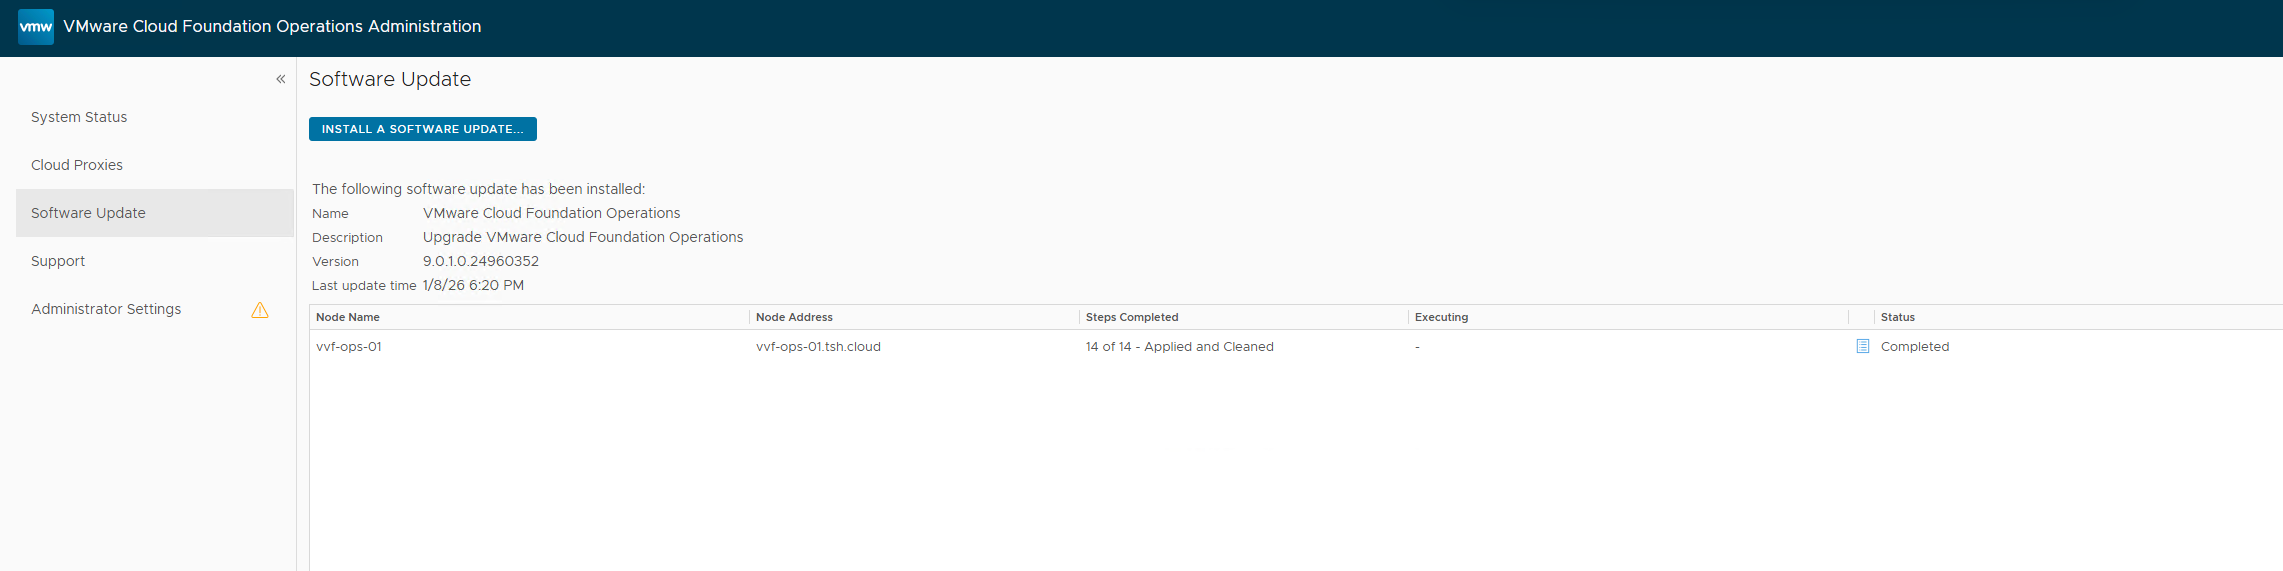Click the 14 of 14 steps completed cell
The height and width of the screenshot is (571, 2283).
click(x=1179, y=347)
